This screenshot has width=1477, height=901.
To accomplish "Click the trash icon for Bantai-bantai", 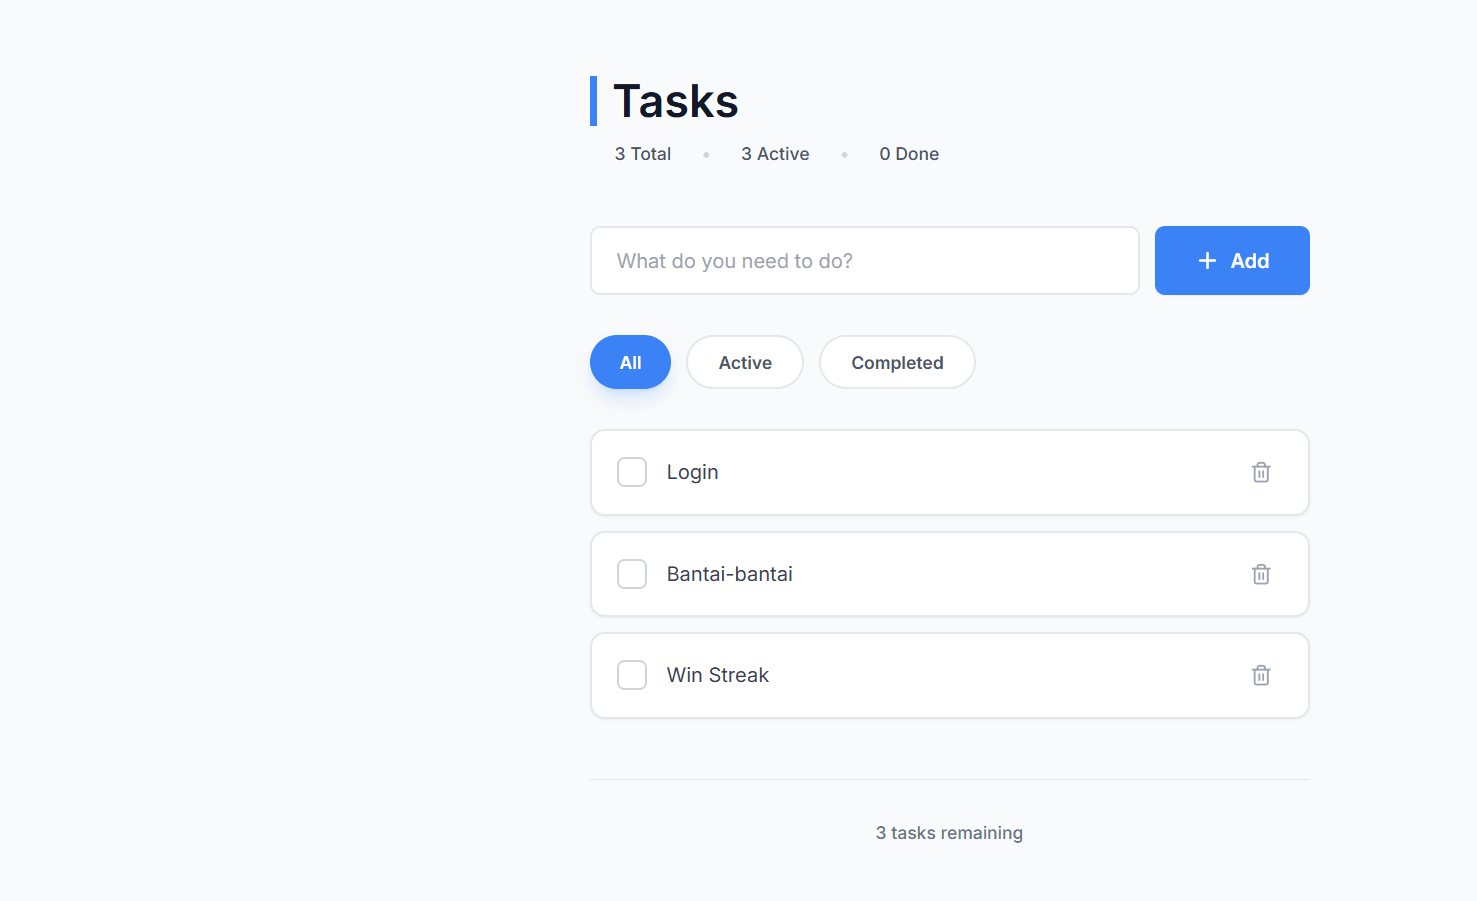I will coord(1261,574).
